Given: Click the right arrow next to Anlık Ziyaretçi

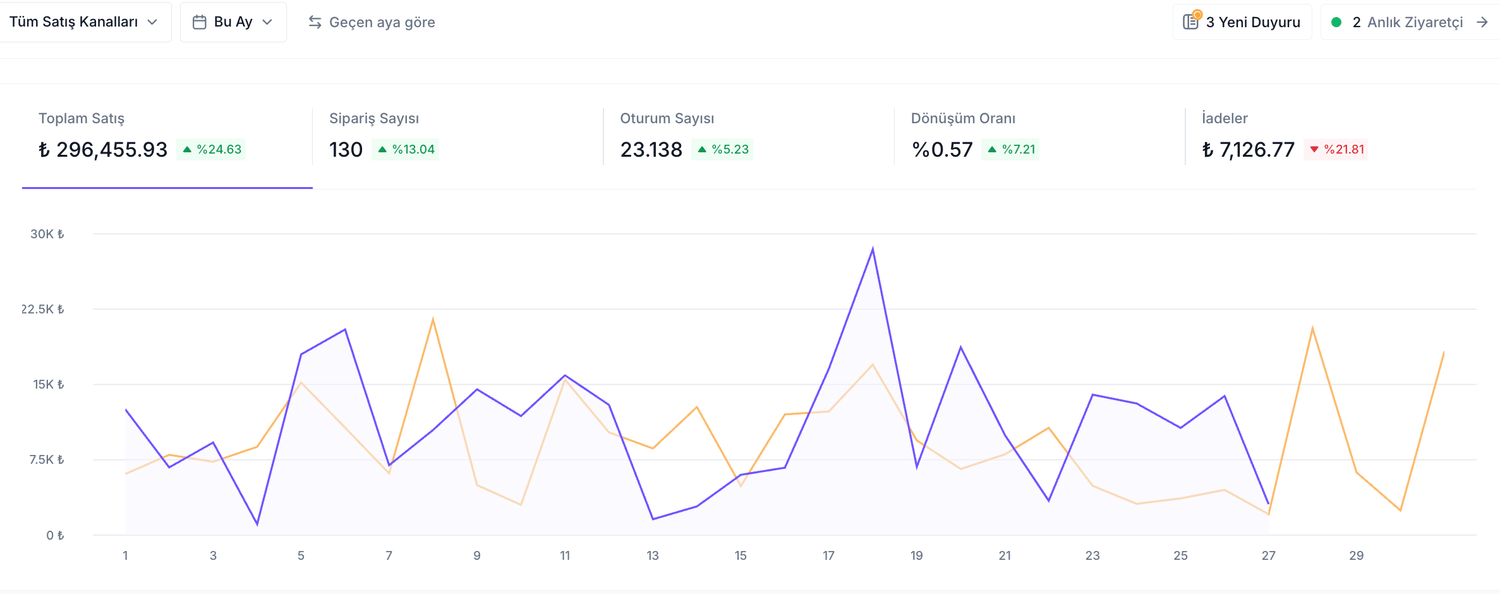Looking at the screenshot, I should (x=1482, y=22).
